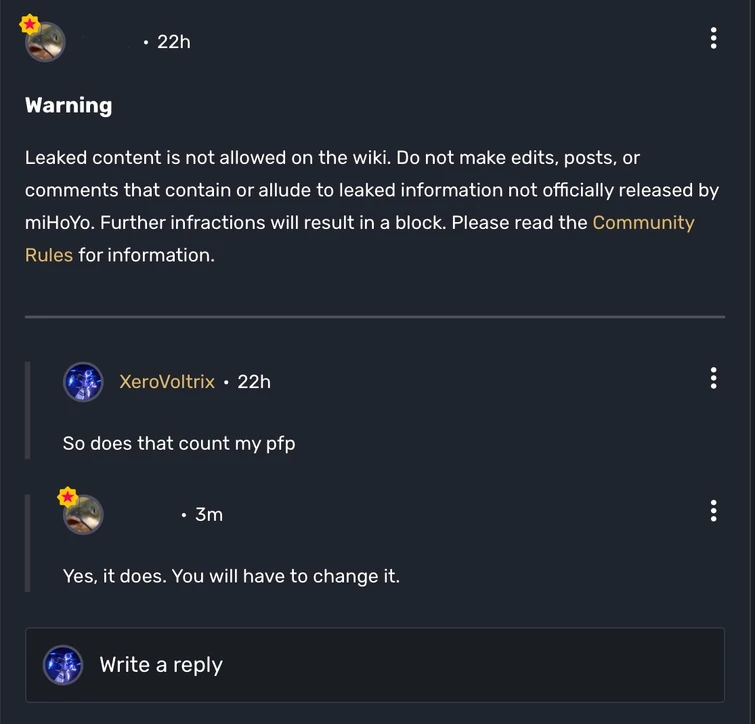
Task: Click the avatar beside the 3m reply
Action: click(84, 514)
